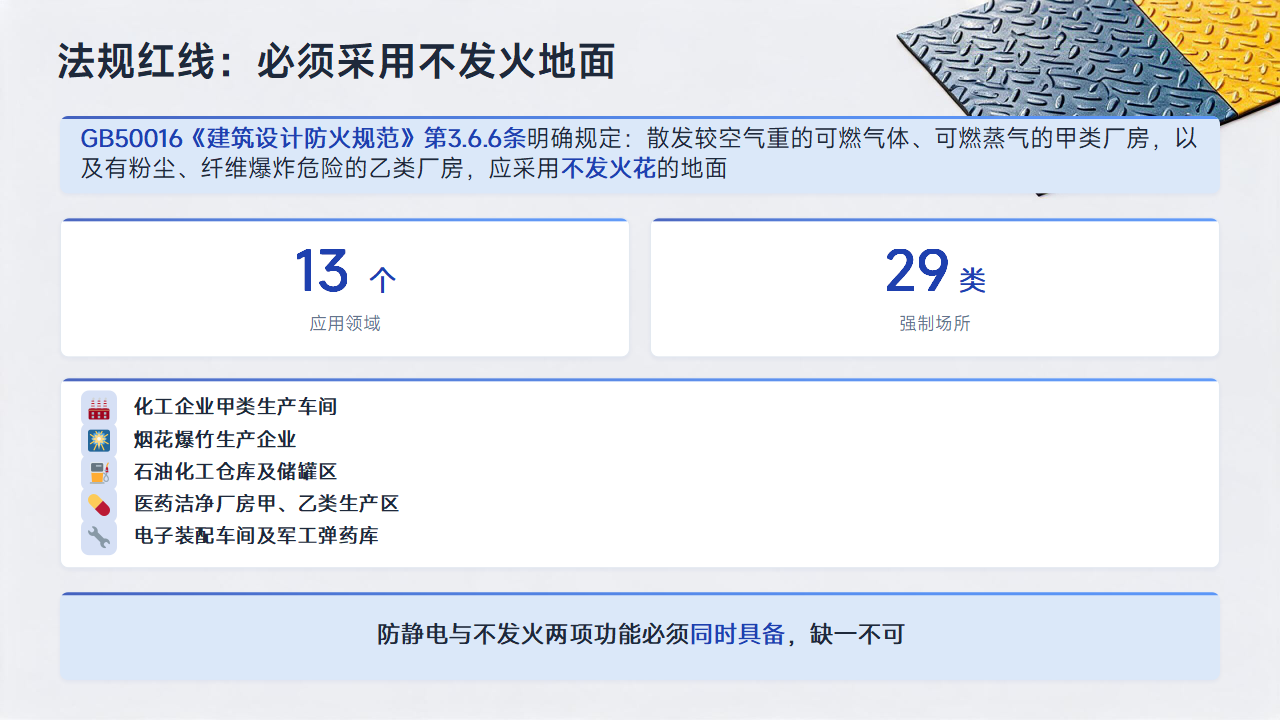Click the wrench icon beside 电子装配车间
The width and height of the screenshot is (1280, 720).
tap(99, 537)
